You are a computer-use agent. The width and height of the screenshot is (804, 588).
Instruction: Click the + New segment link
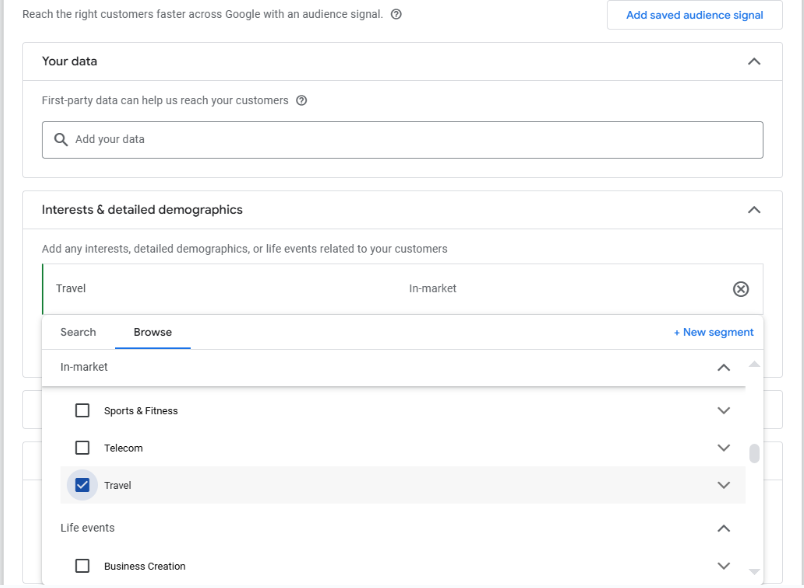point(713,333)
